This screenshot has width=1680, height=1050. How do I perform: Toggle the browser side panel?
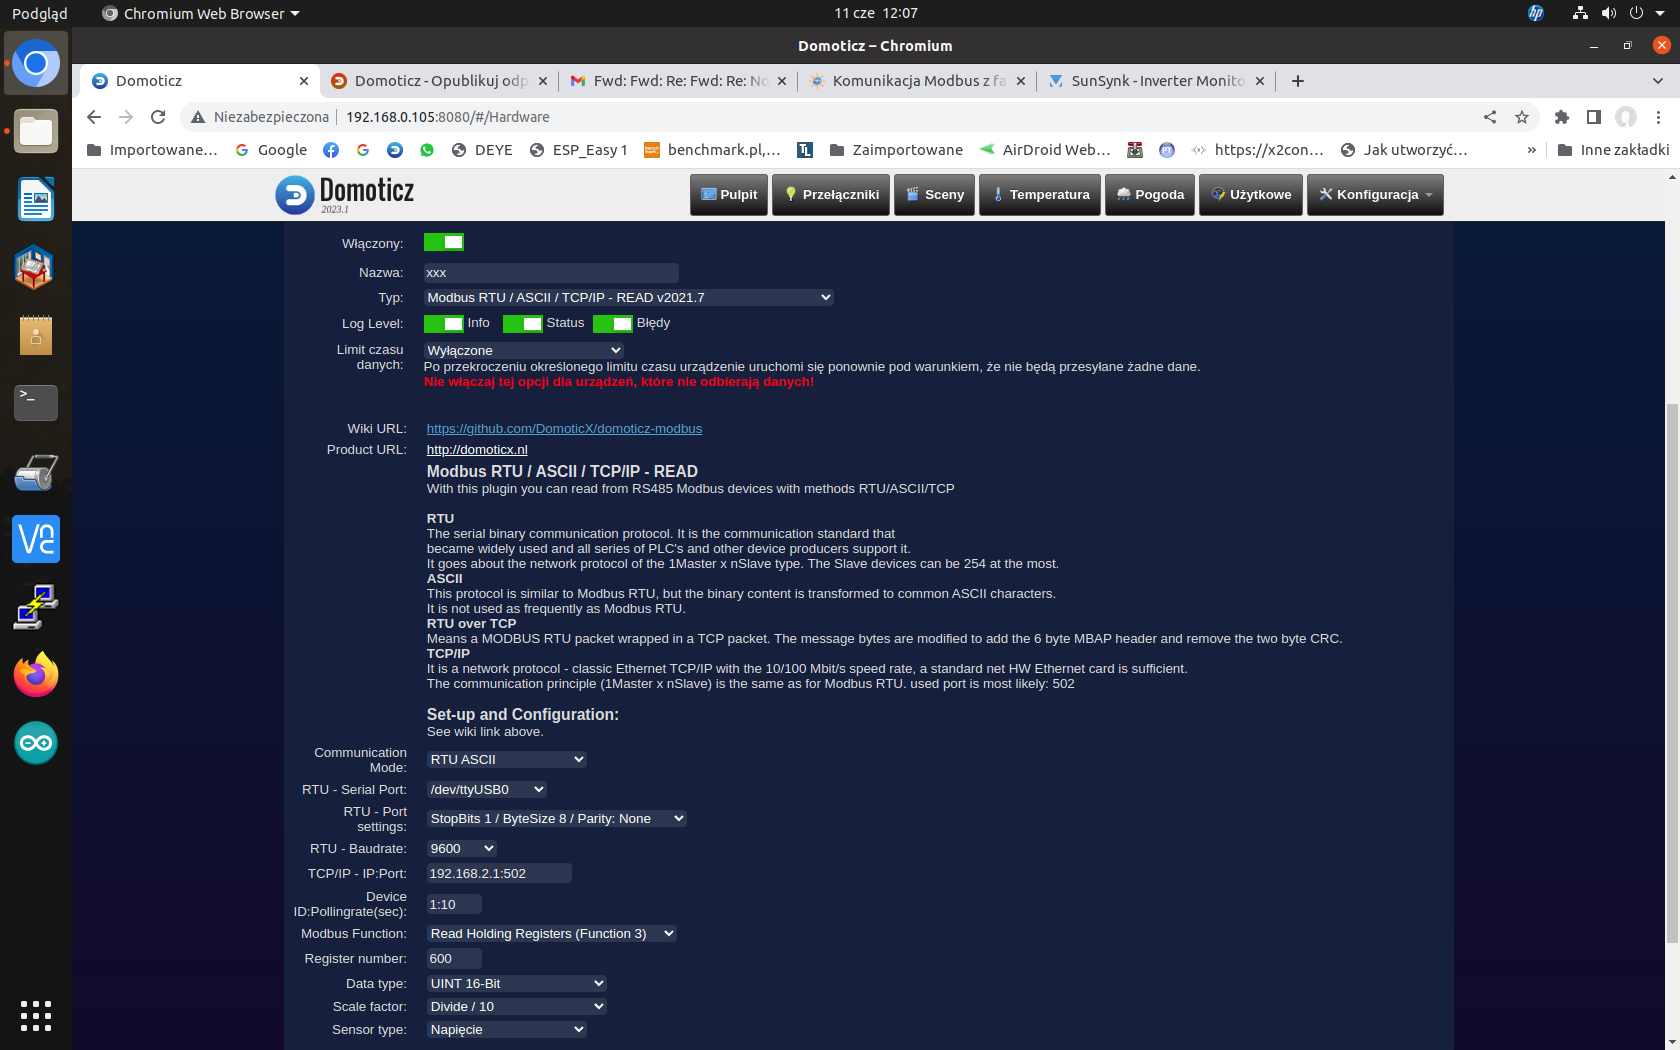tap(1594, 117)
